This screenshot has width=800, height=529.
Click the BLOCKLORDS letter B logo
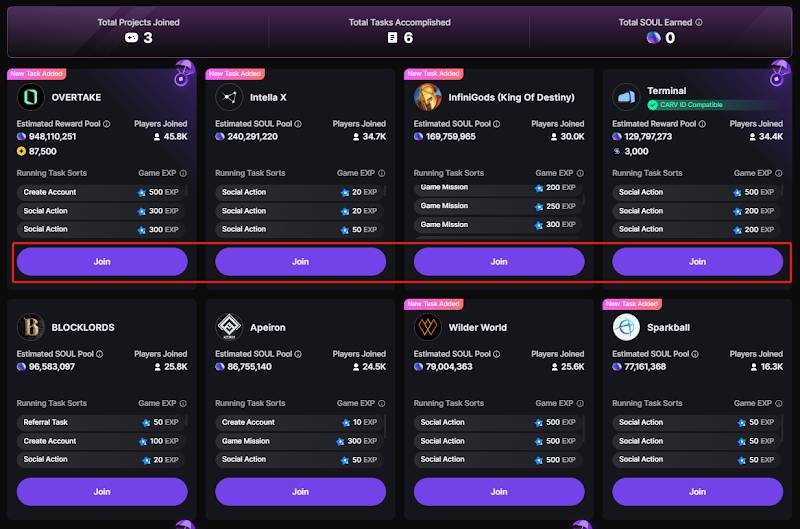[x=31, y=327]
